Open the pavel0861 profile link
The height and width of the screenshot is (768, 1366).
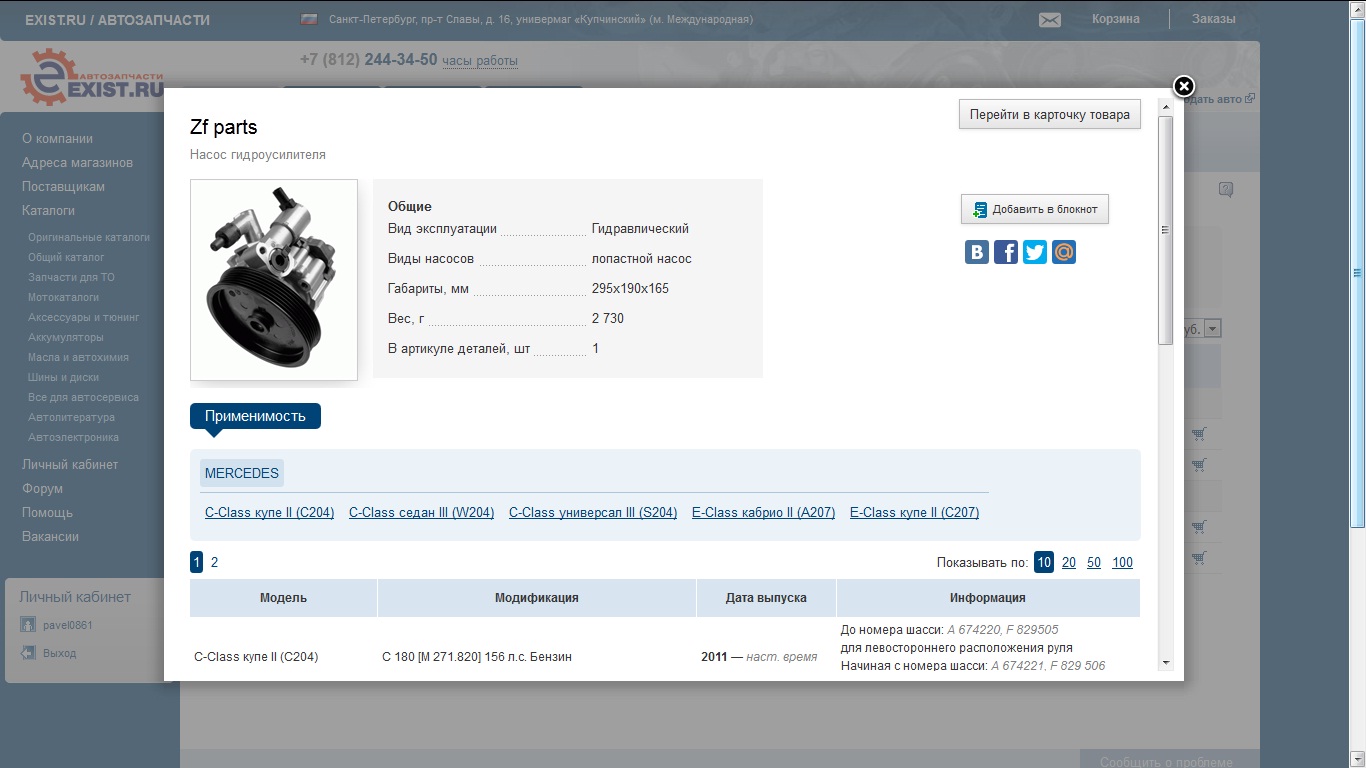click(x=68, y=626)
